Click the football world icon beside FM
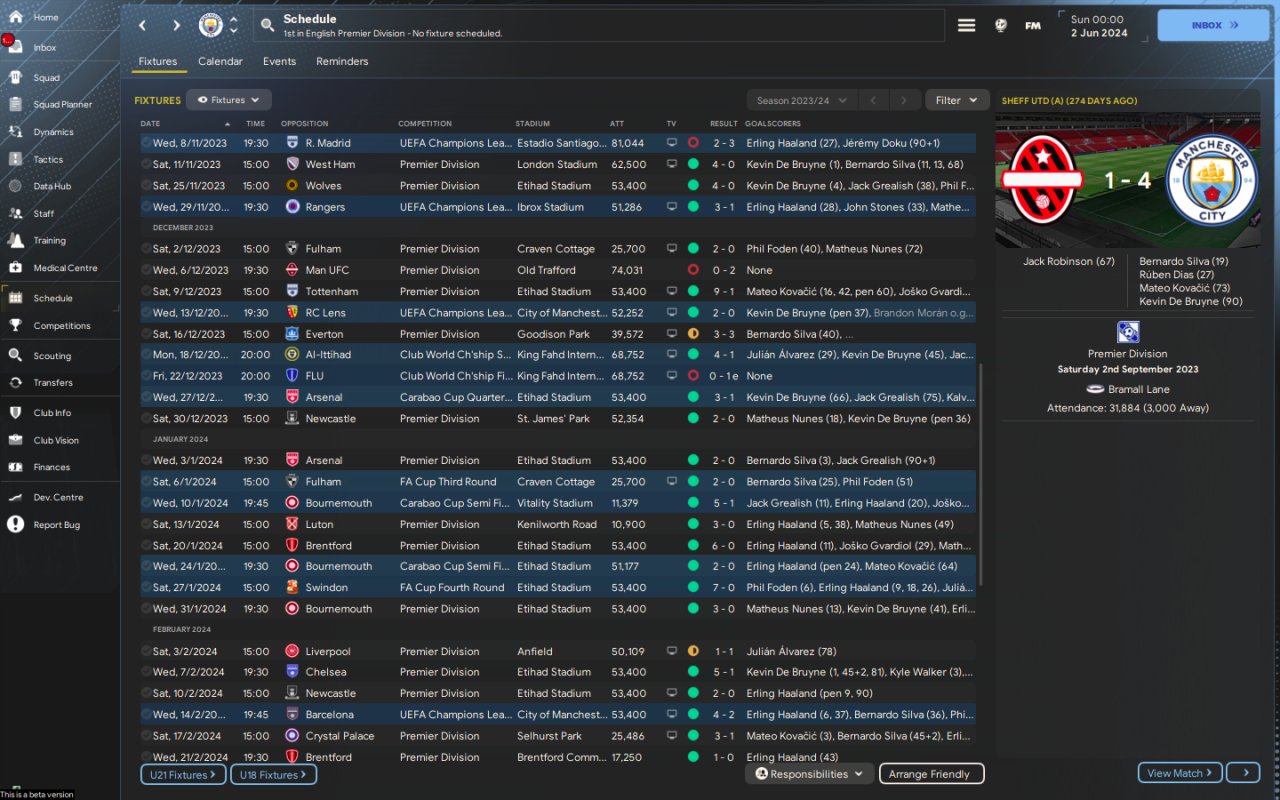The height and width of the screenshot is (800, 1280). click(x=1000, y=25)
